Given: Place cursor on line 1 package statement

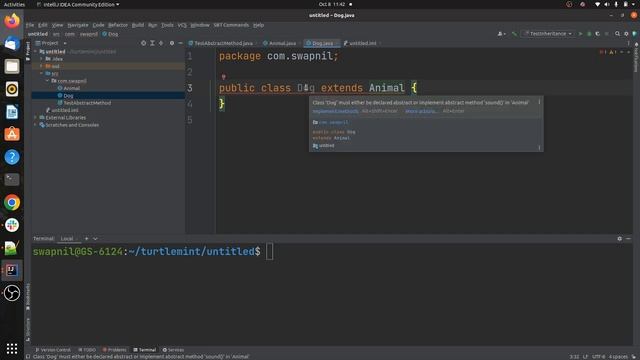Looking at the screenshot, I should (x=278, y=56).
